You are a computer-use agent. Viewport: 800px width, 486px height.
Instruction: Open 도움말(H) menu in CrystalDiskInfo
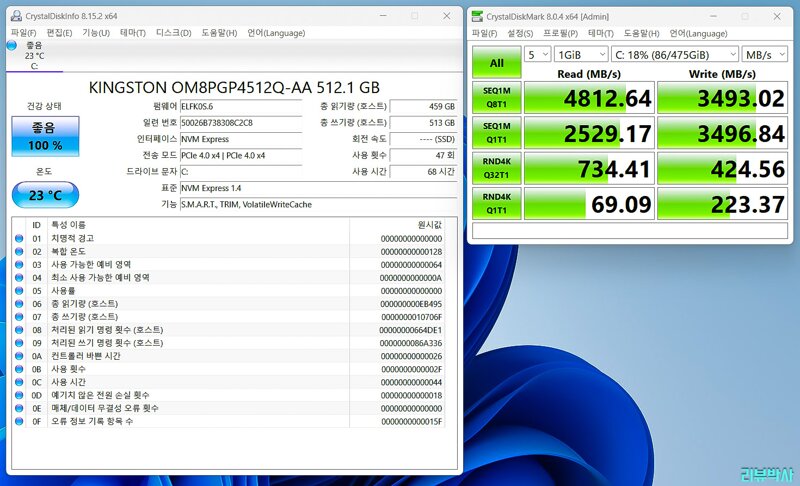[x=219, y=33]
